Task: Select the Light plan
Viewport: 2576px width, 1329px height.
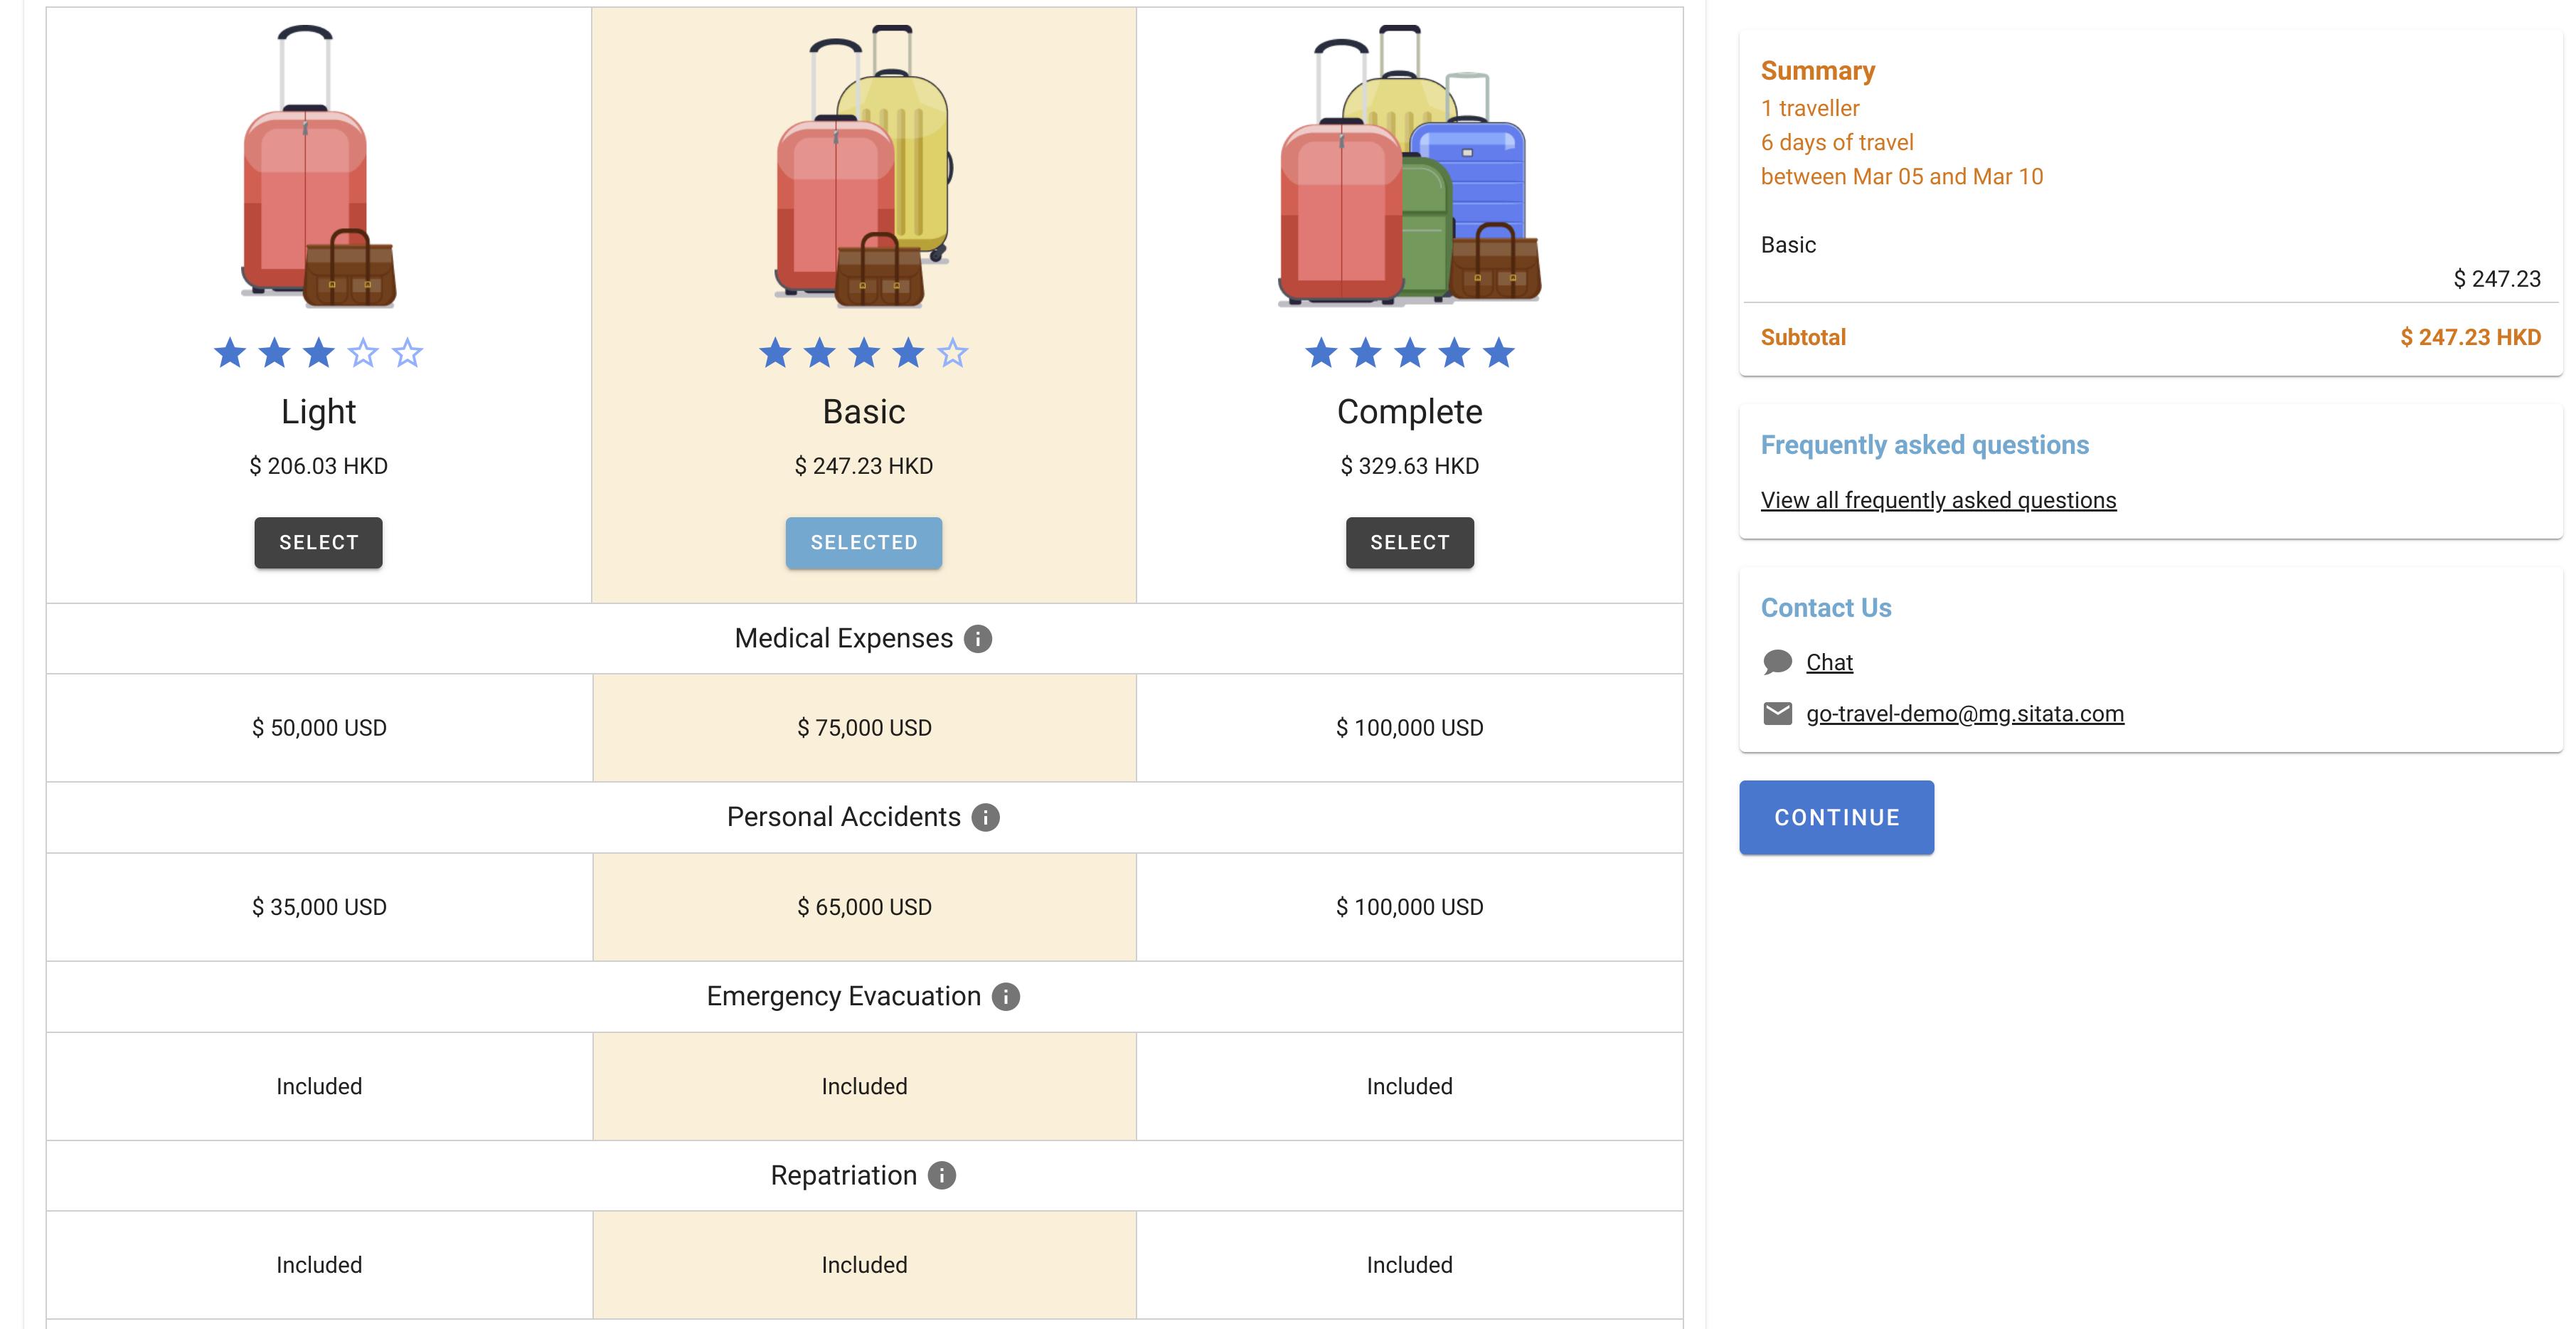Action: click(318, 543)
